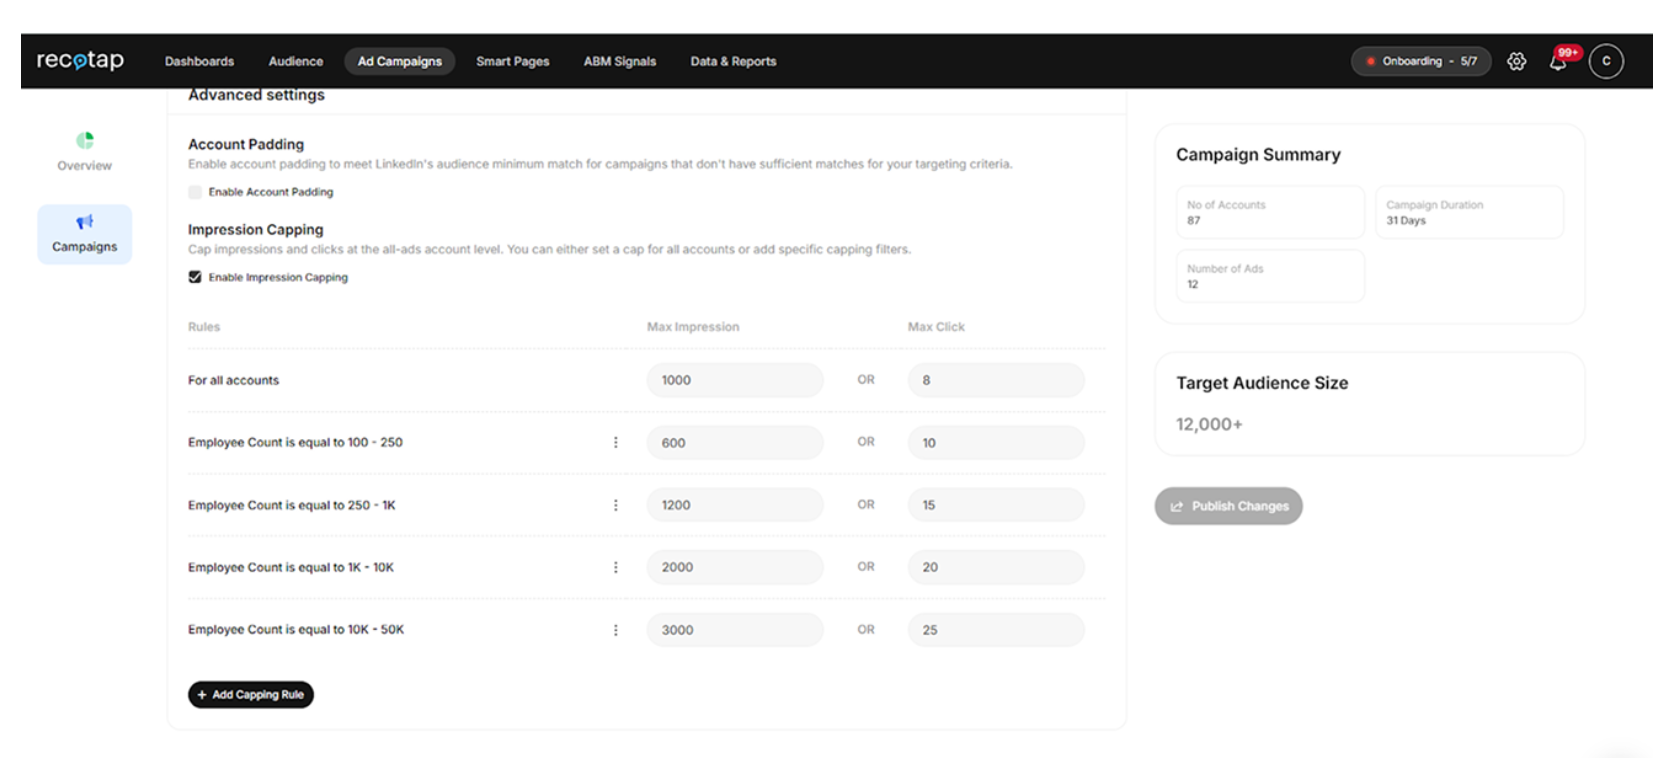Click Add Capping Rule button
Image resolution: width=1678 pixels, height=758 pixels.
[x=251, y=695]
